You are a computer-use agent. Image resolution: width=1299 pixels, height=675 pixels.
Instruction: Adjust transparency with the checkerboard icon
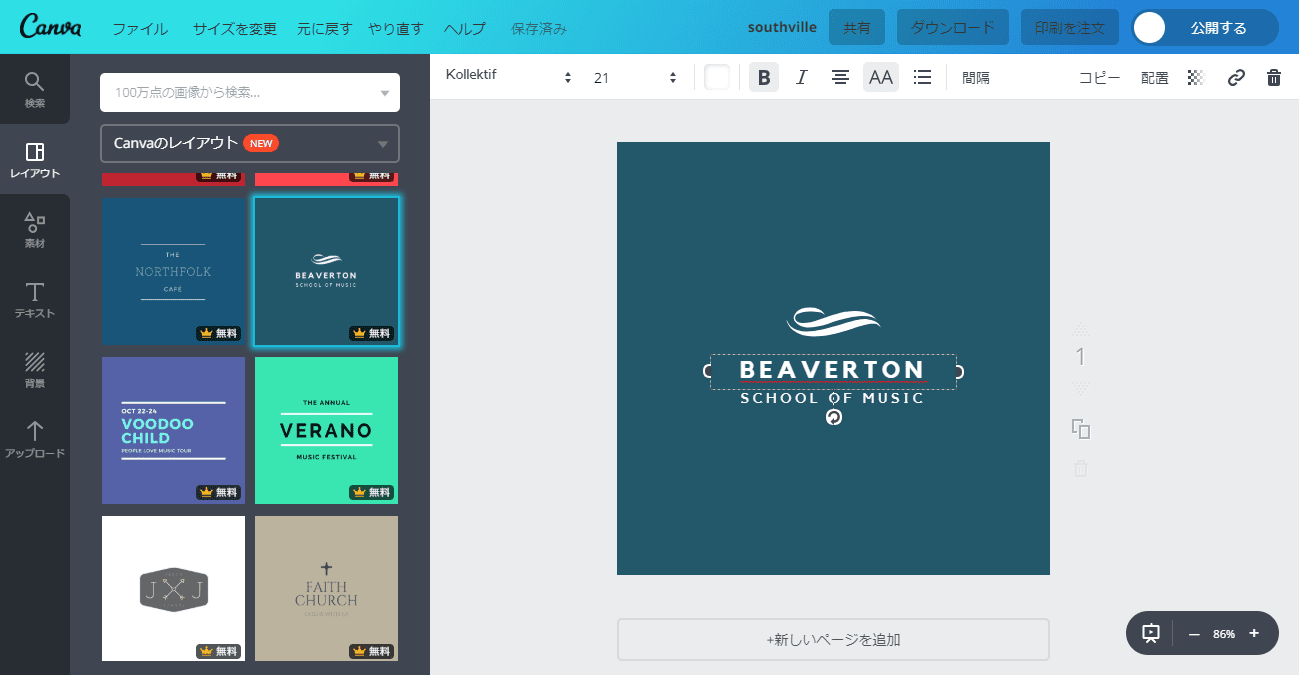pyautogui.click(x=1196, y=76)
